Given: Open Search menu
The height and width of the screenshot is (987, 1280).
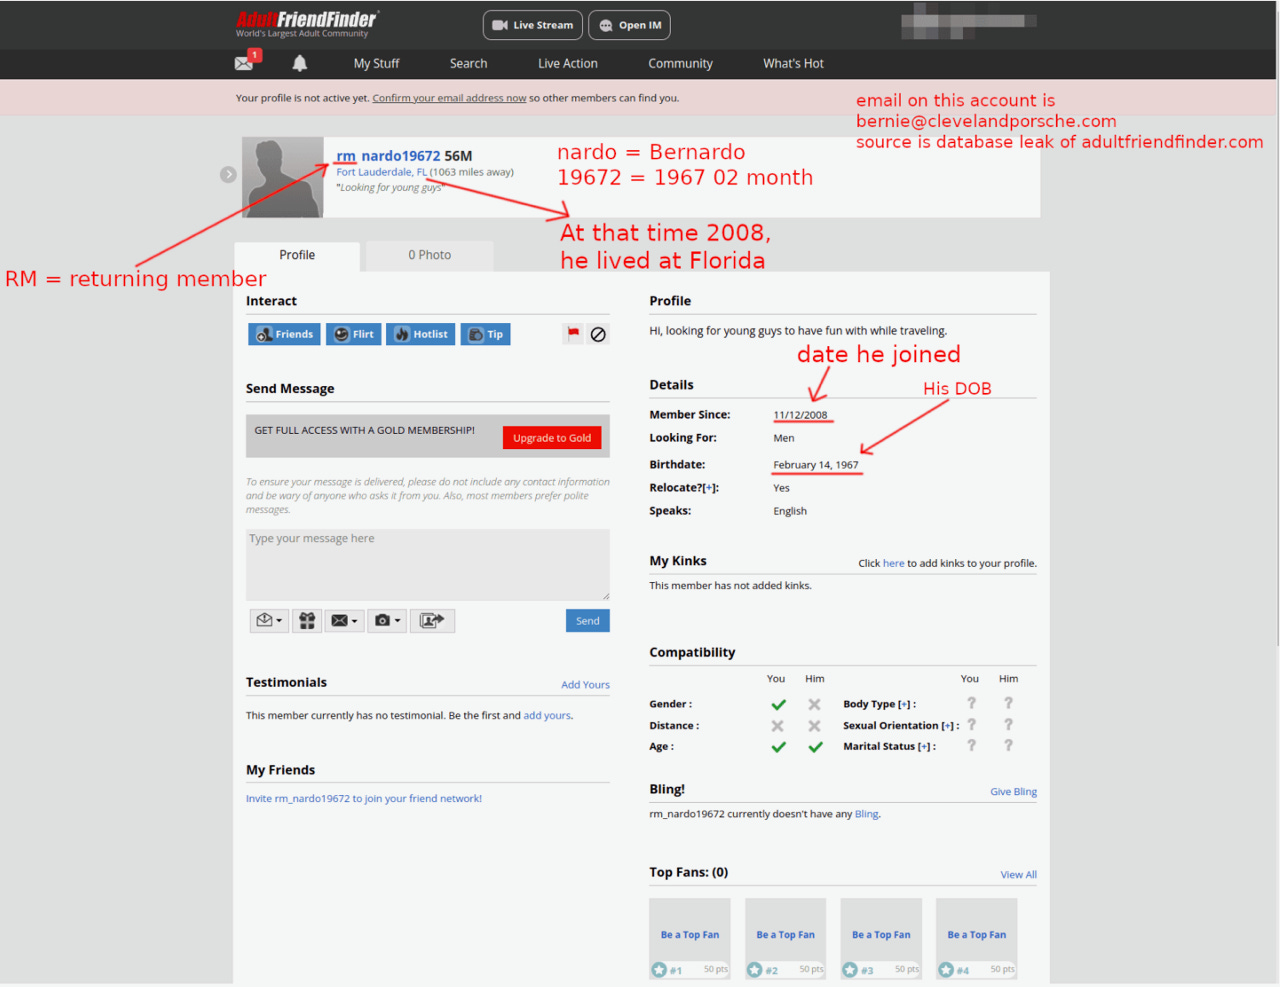Looking at the screenshot, I should click(468, 63).
